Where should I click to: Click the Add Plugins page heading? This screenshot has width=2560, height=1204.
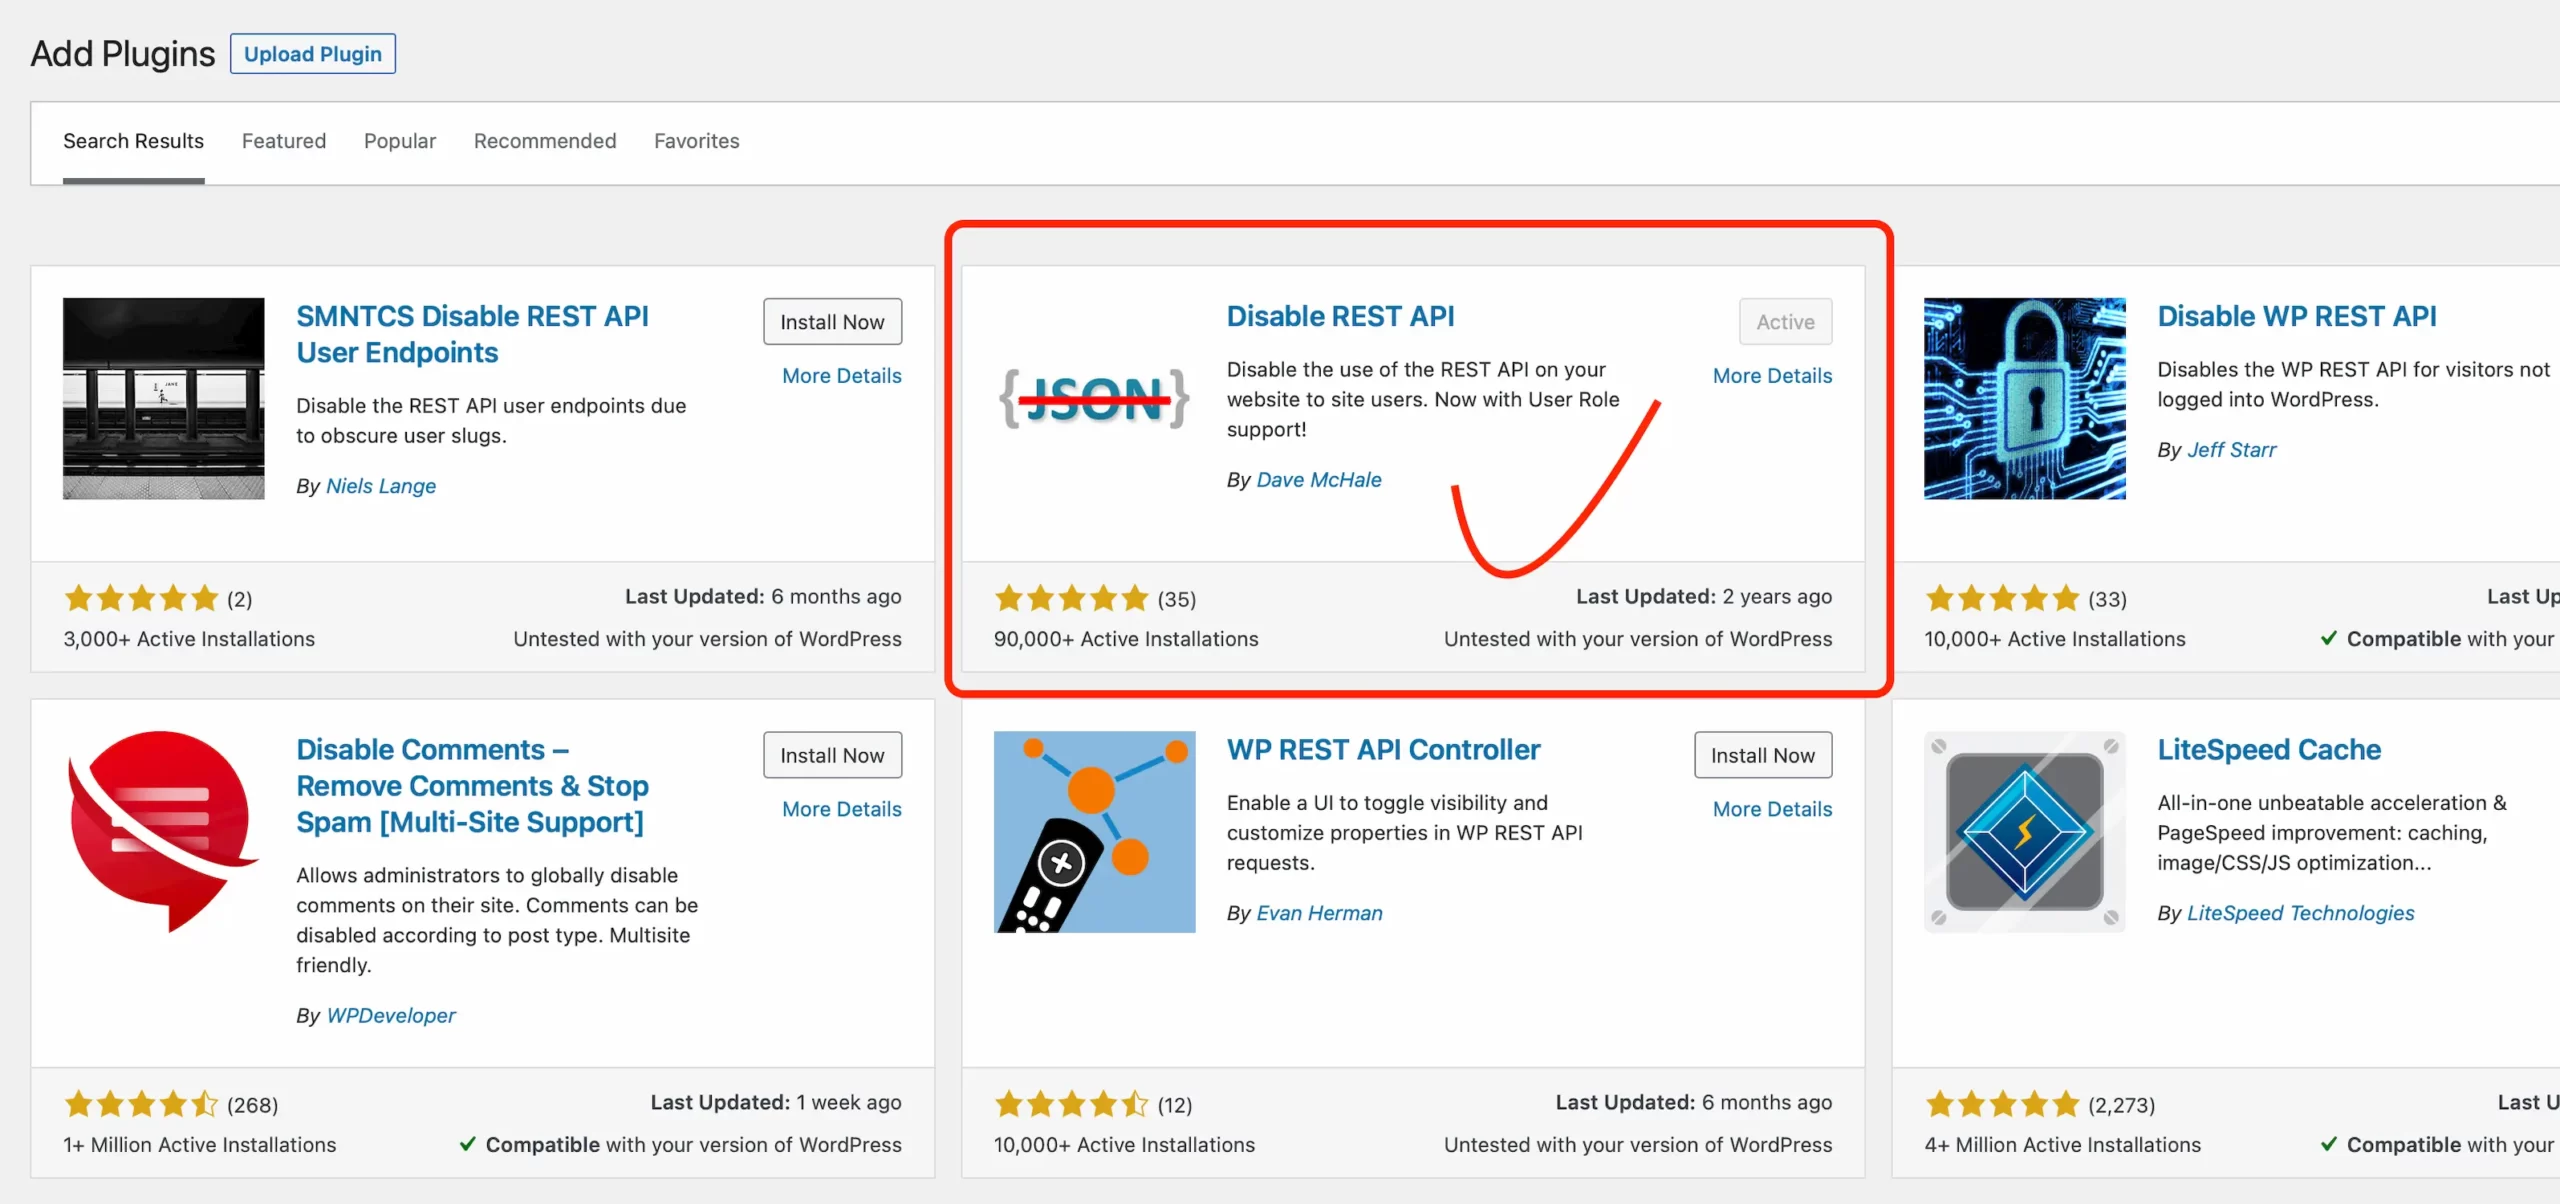123,54
